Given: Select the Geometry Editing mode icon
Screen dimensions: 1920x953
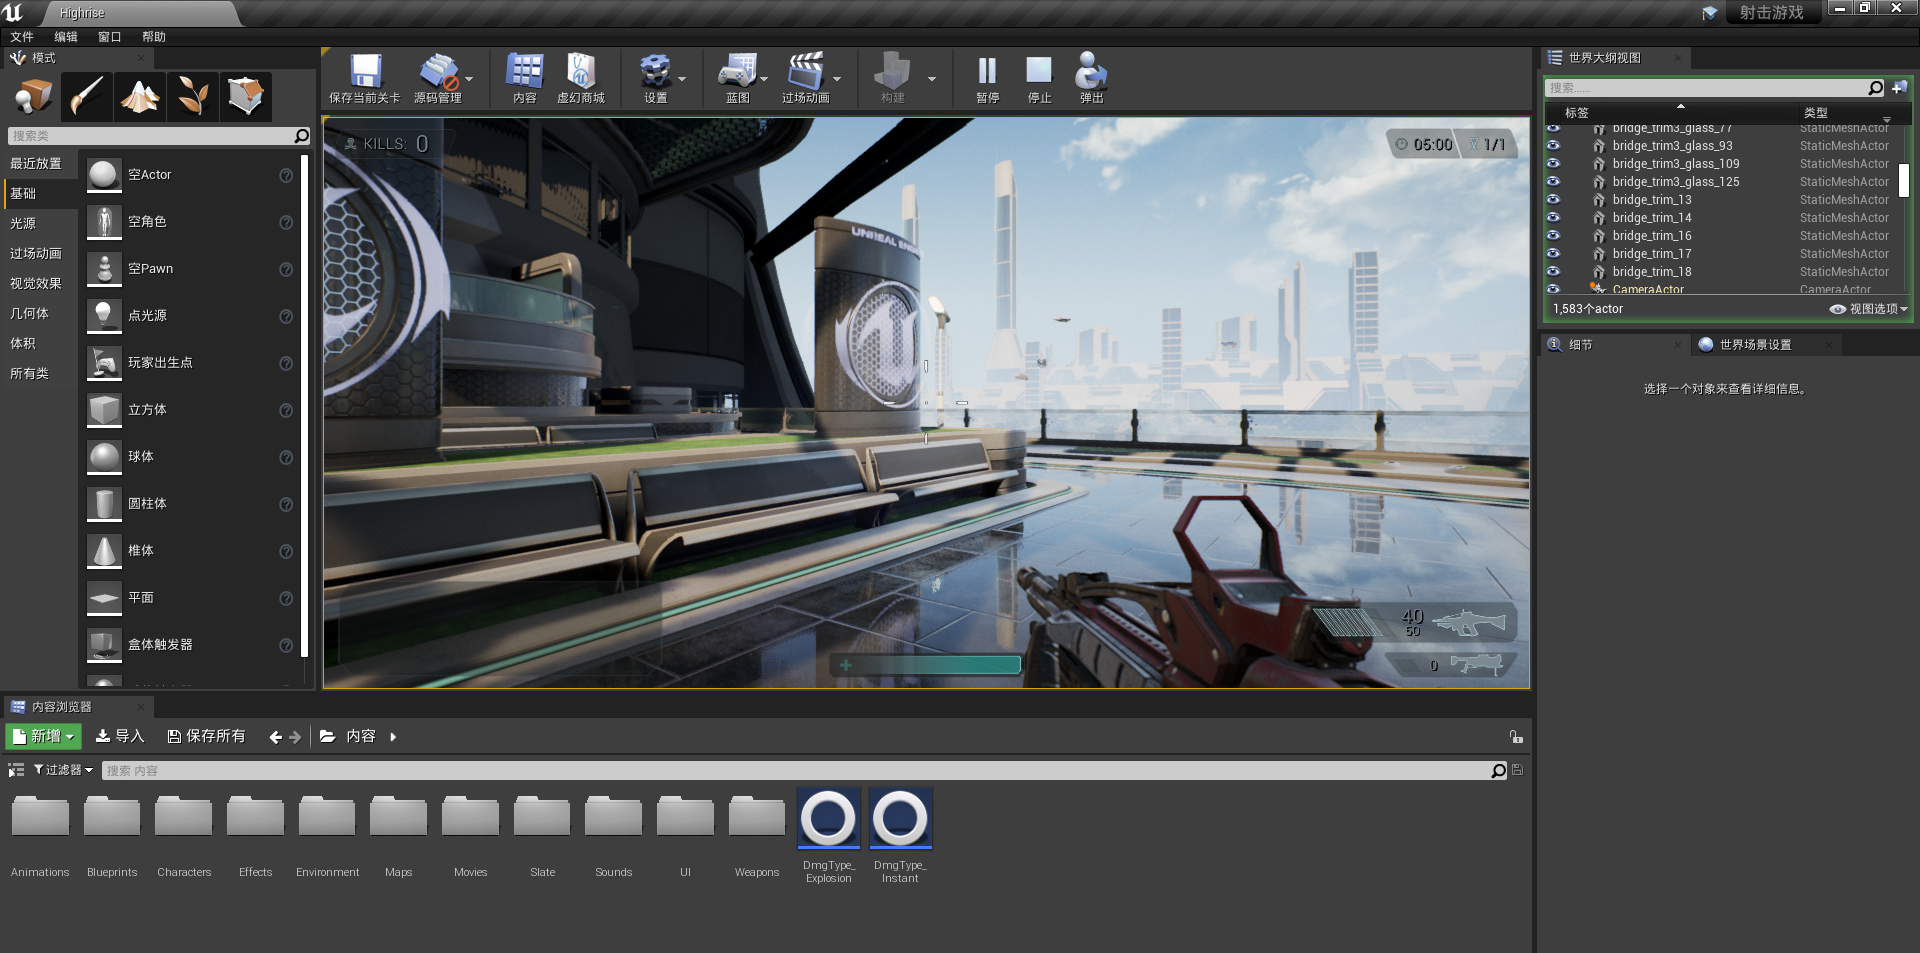Looking at the screenshot, I should (245, 96).
